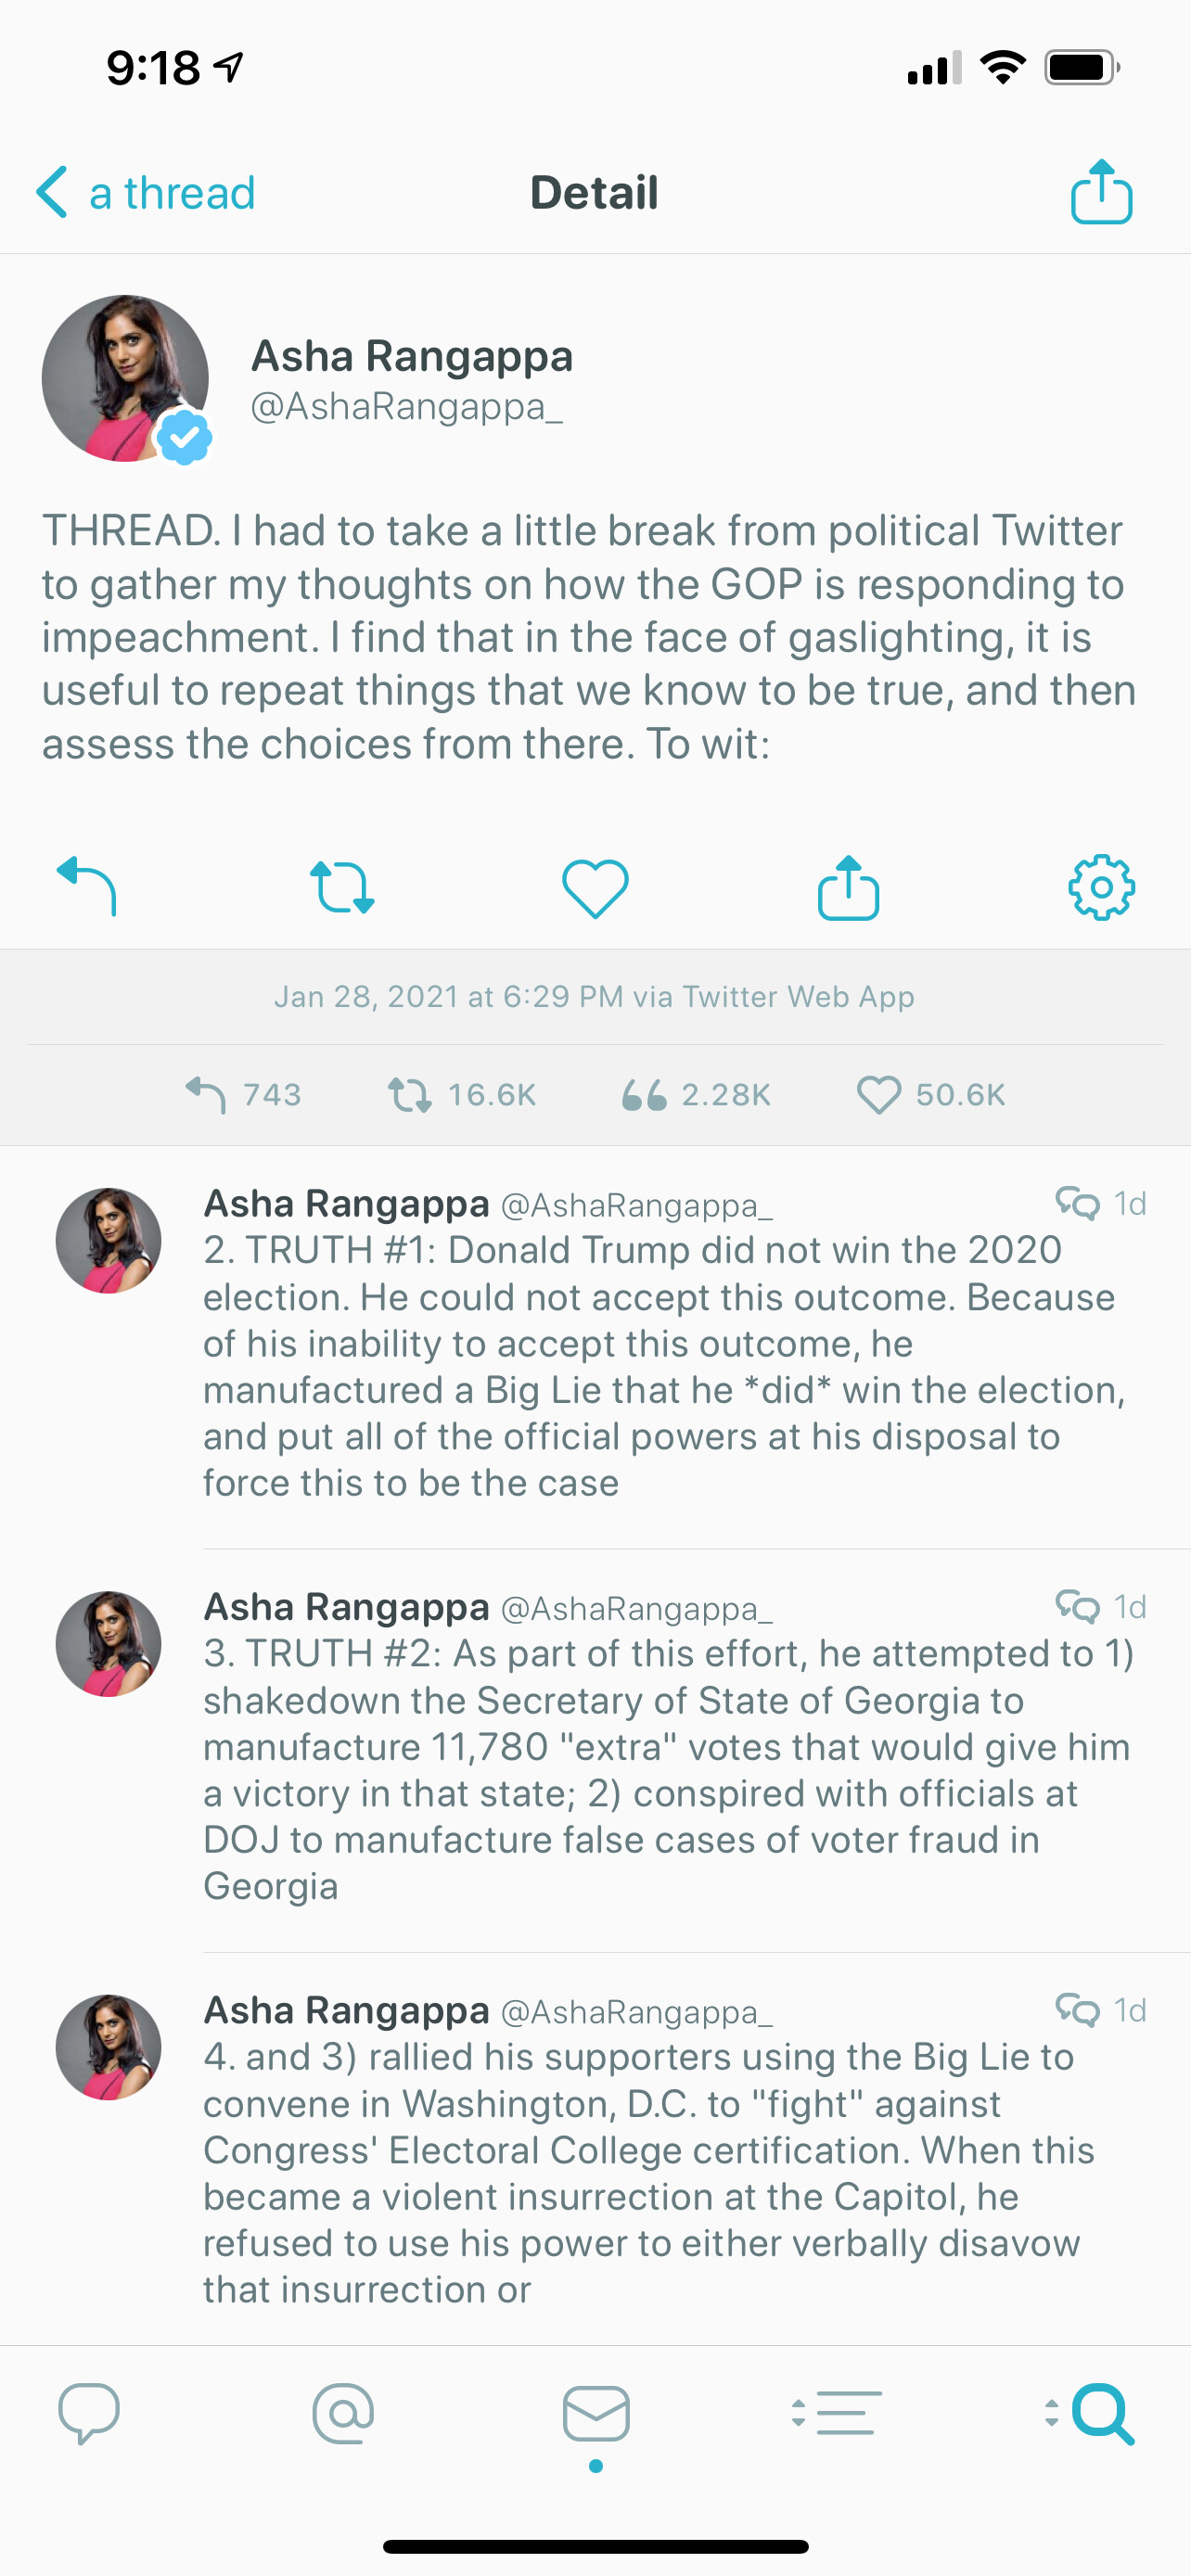Tap the reply arrow icon

[87, 886]
